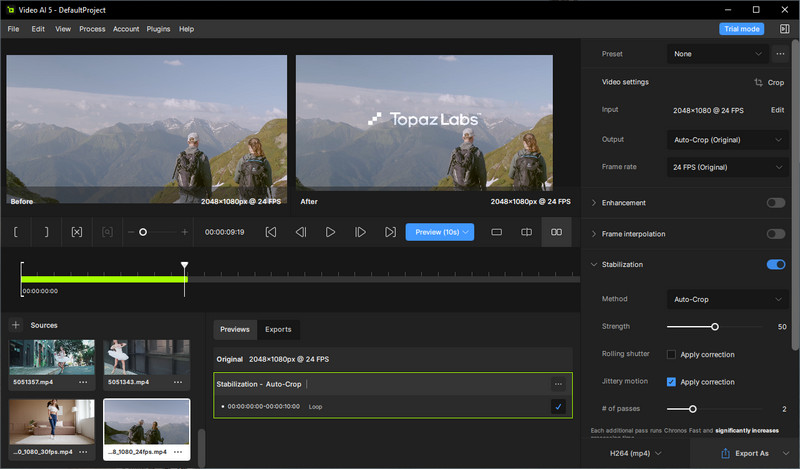Image resolution: width=800 pixels, height=469 pixels.
Task: Adjust the Strength slider handle
Action: (x=715, y=327)
